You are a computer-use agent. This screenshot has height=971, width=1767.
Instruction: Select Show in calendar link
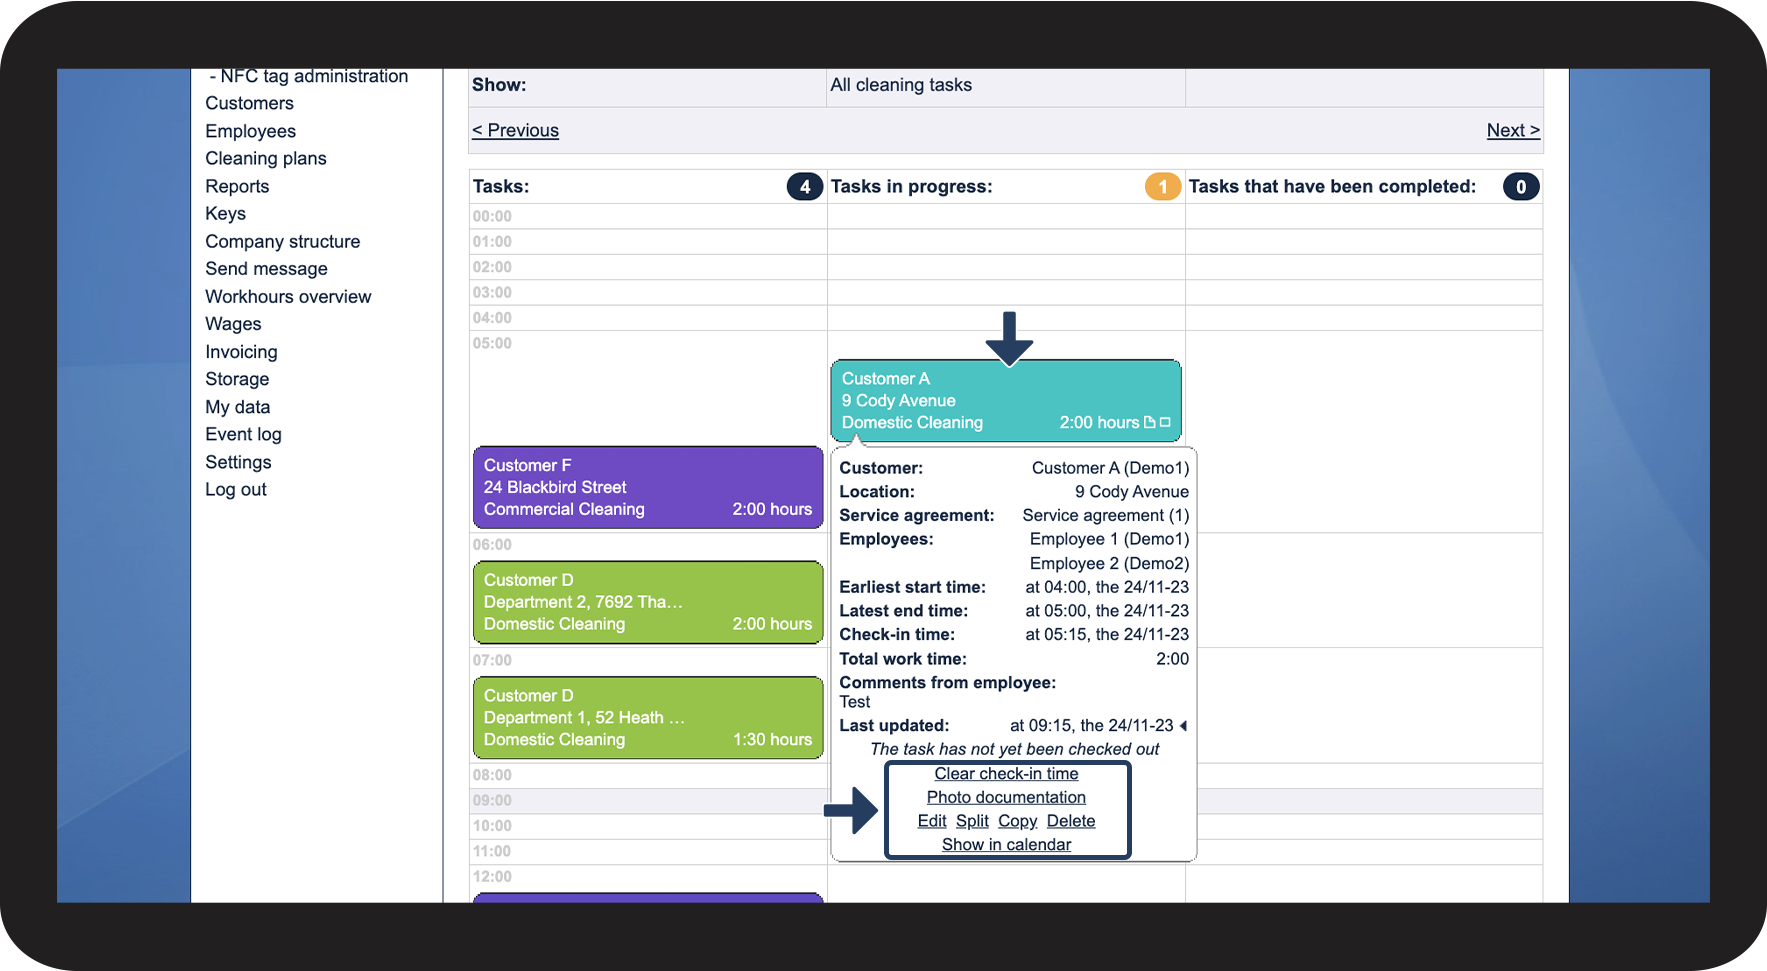[x=1006, y=845]
